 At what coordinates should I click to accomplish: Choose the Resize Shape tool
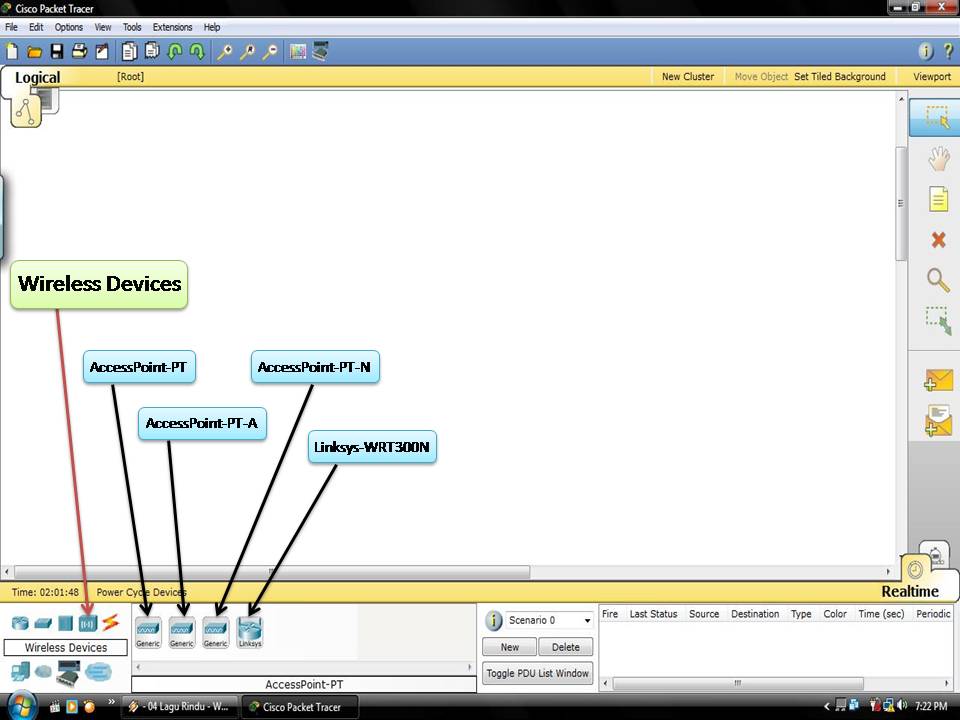coord(939,321)
